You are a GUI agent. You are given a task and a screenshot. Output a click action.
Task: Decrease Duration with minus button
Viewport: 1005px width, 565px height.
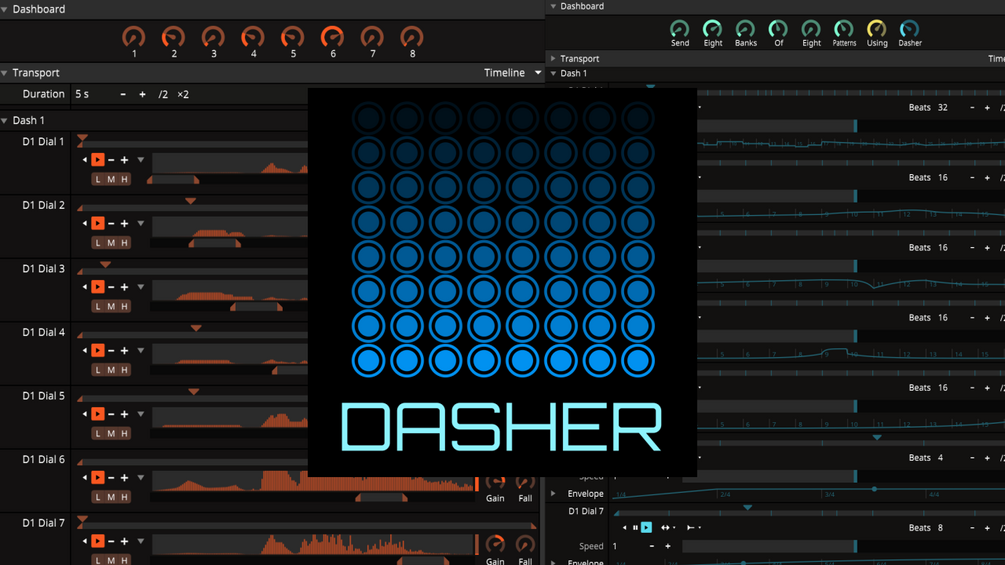click(122, 94)
